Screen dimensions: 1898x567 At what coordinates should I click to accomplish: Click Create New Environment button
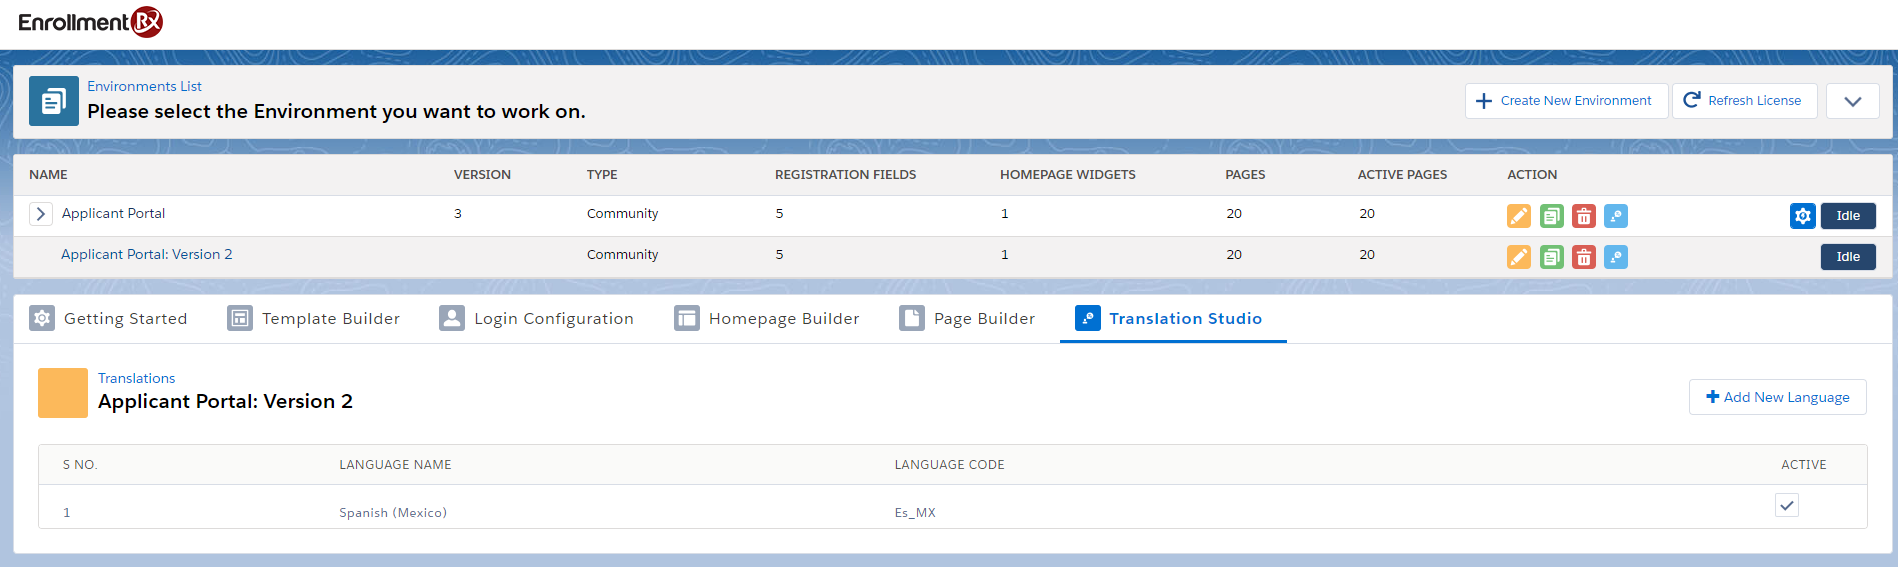1566,101
